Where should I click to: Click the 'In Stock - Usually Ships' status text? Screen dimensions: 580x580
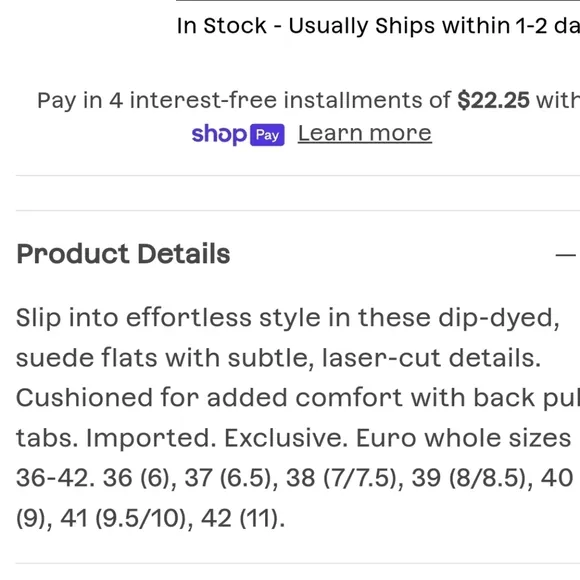(x=378, y=26)
